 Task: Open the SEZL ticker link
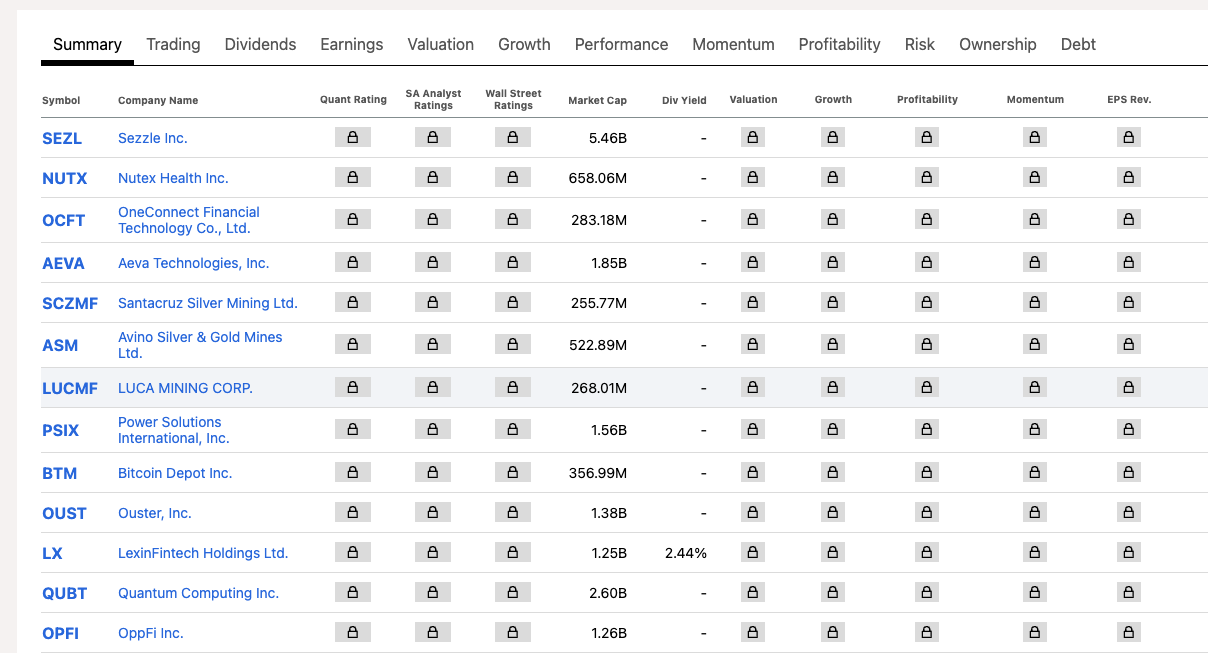tap(62, 138)
